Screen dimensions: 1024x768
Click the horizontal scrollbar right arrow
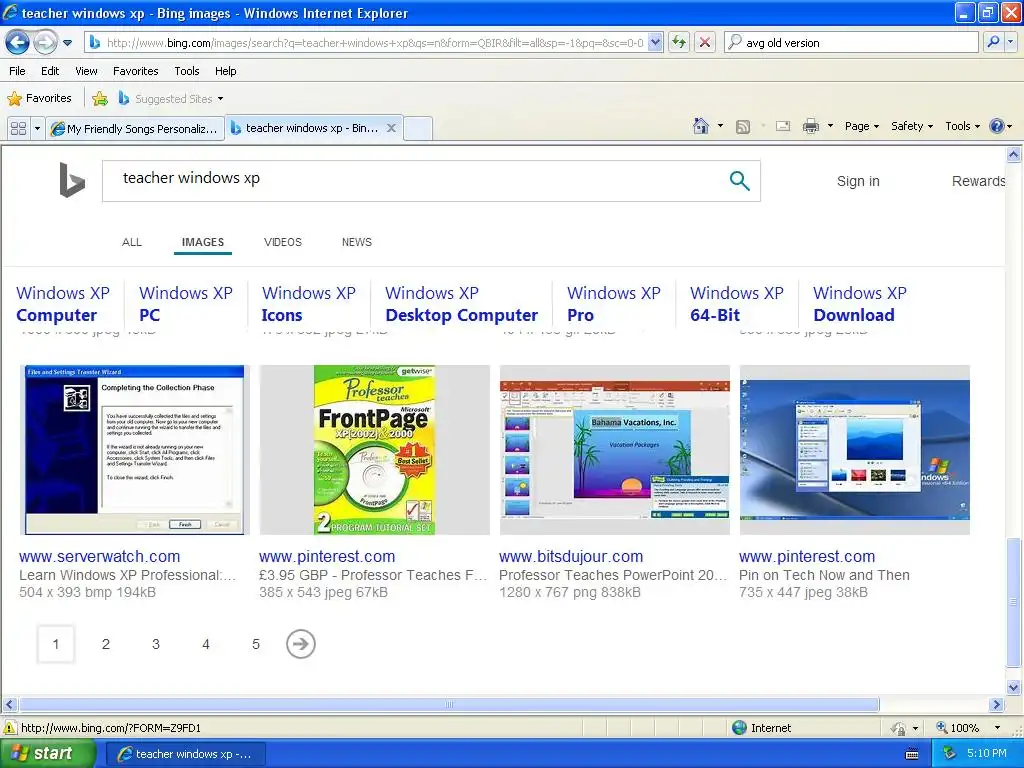[996, 705]
